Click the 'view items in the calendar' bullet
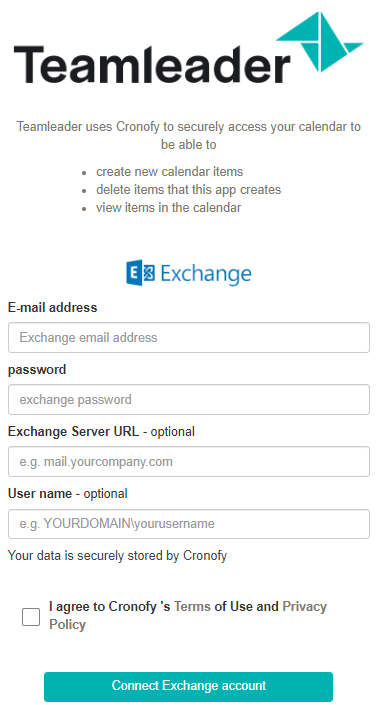This screenshot has height=705, width=383. (x=169, y=208)
